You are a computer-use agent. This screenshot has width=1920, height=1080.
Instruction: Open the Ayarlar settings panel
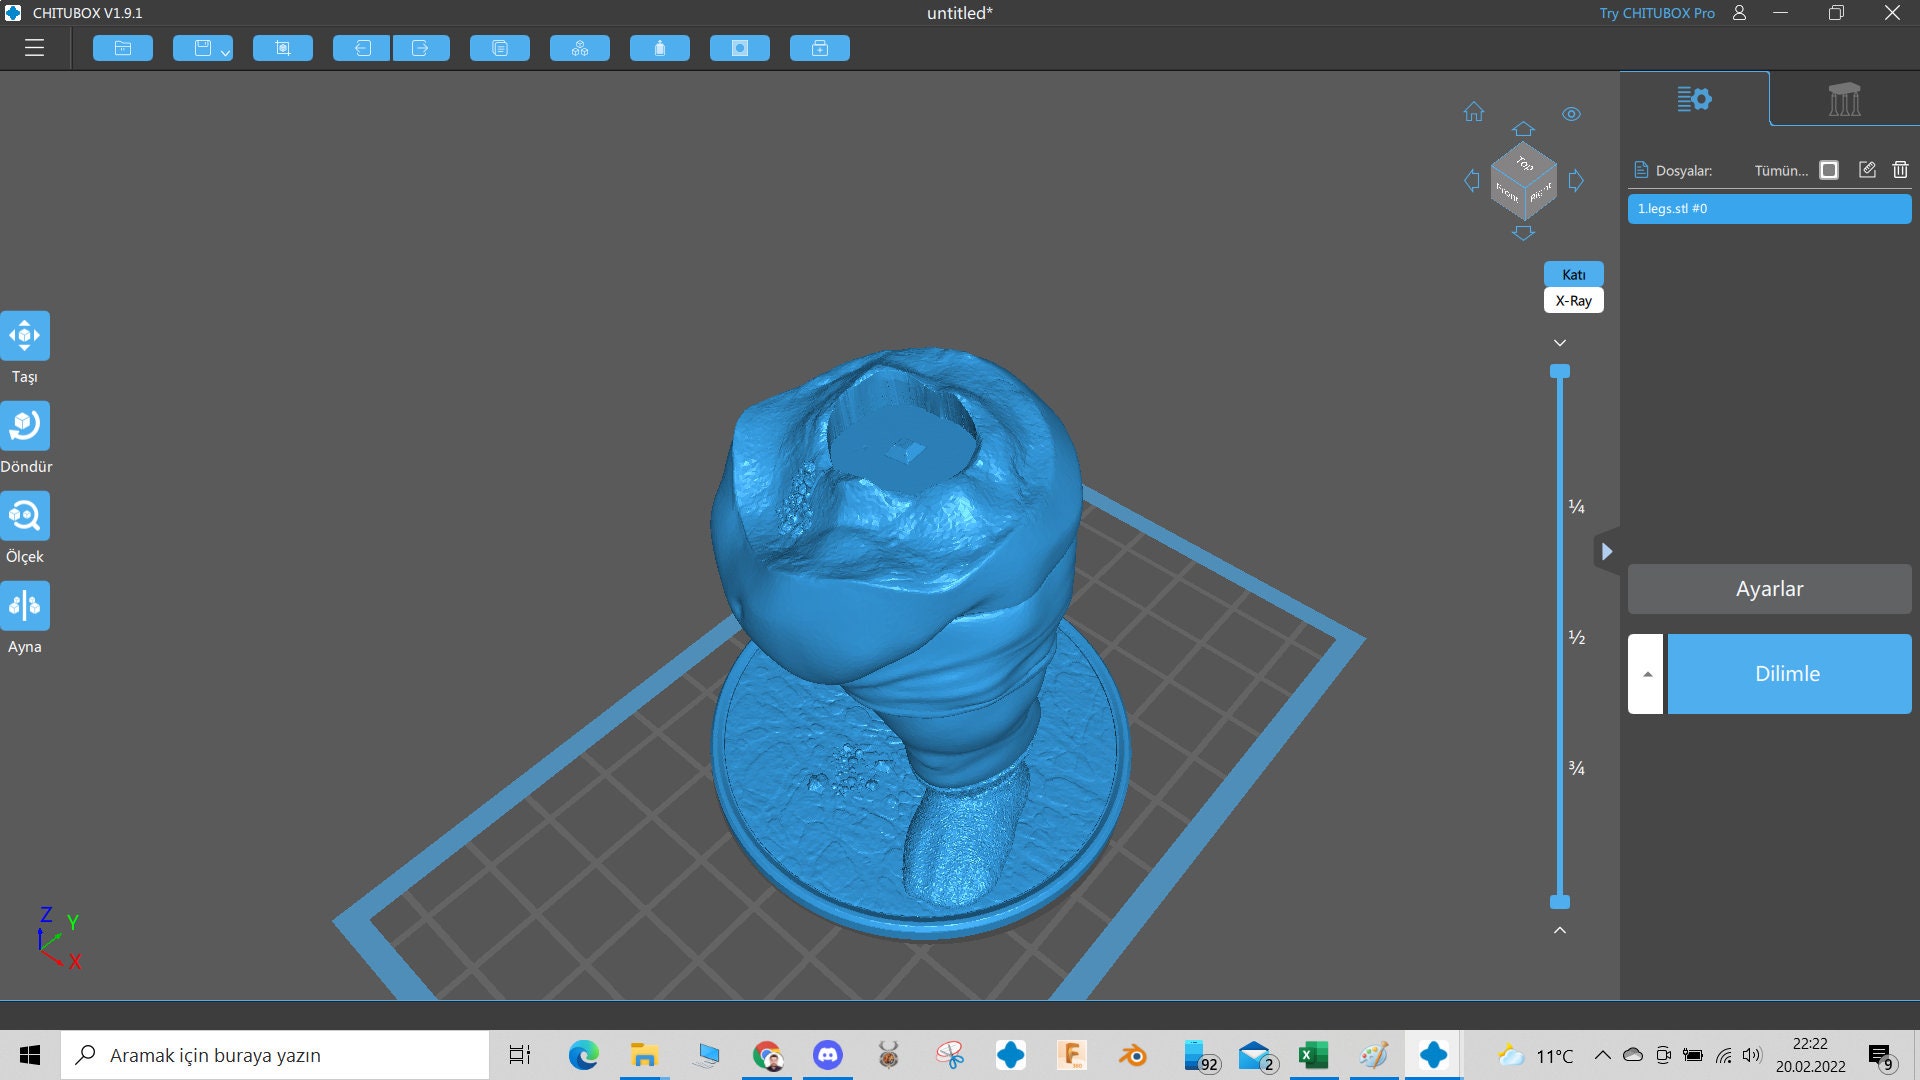[x=1768, y=589]
